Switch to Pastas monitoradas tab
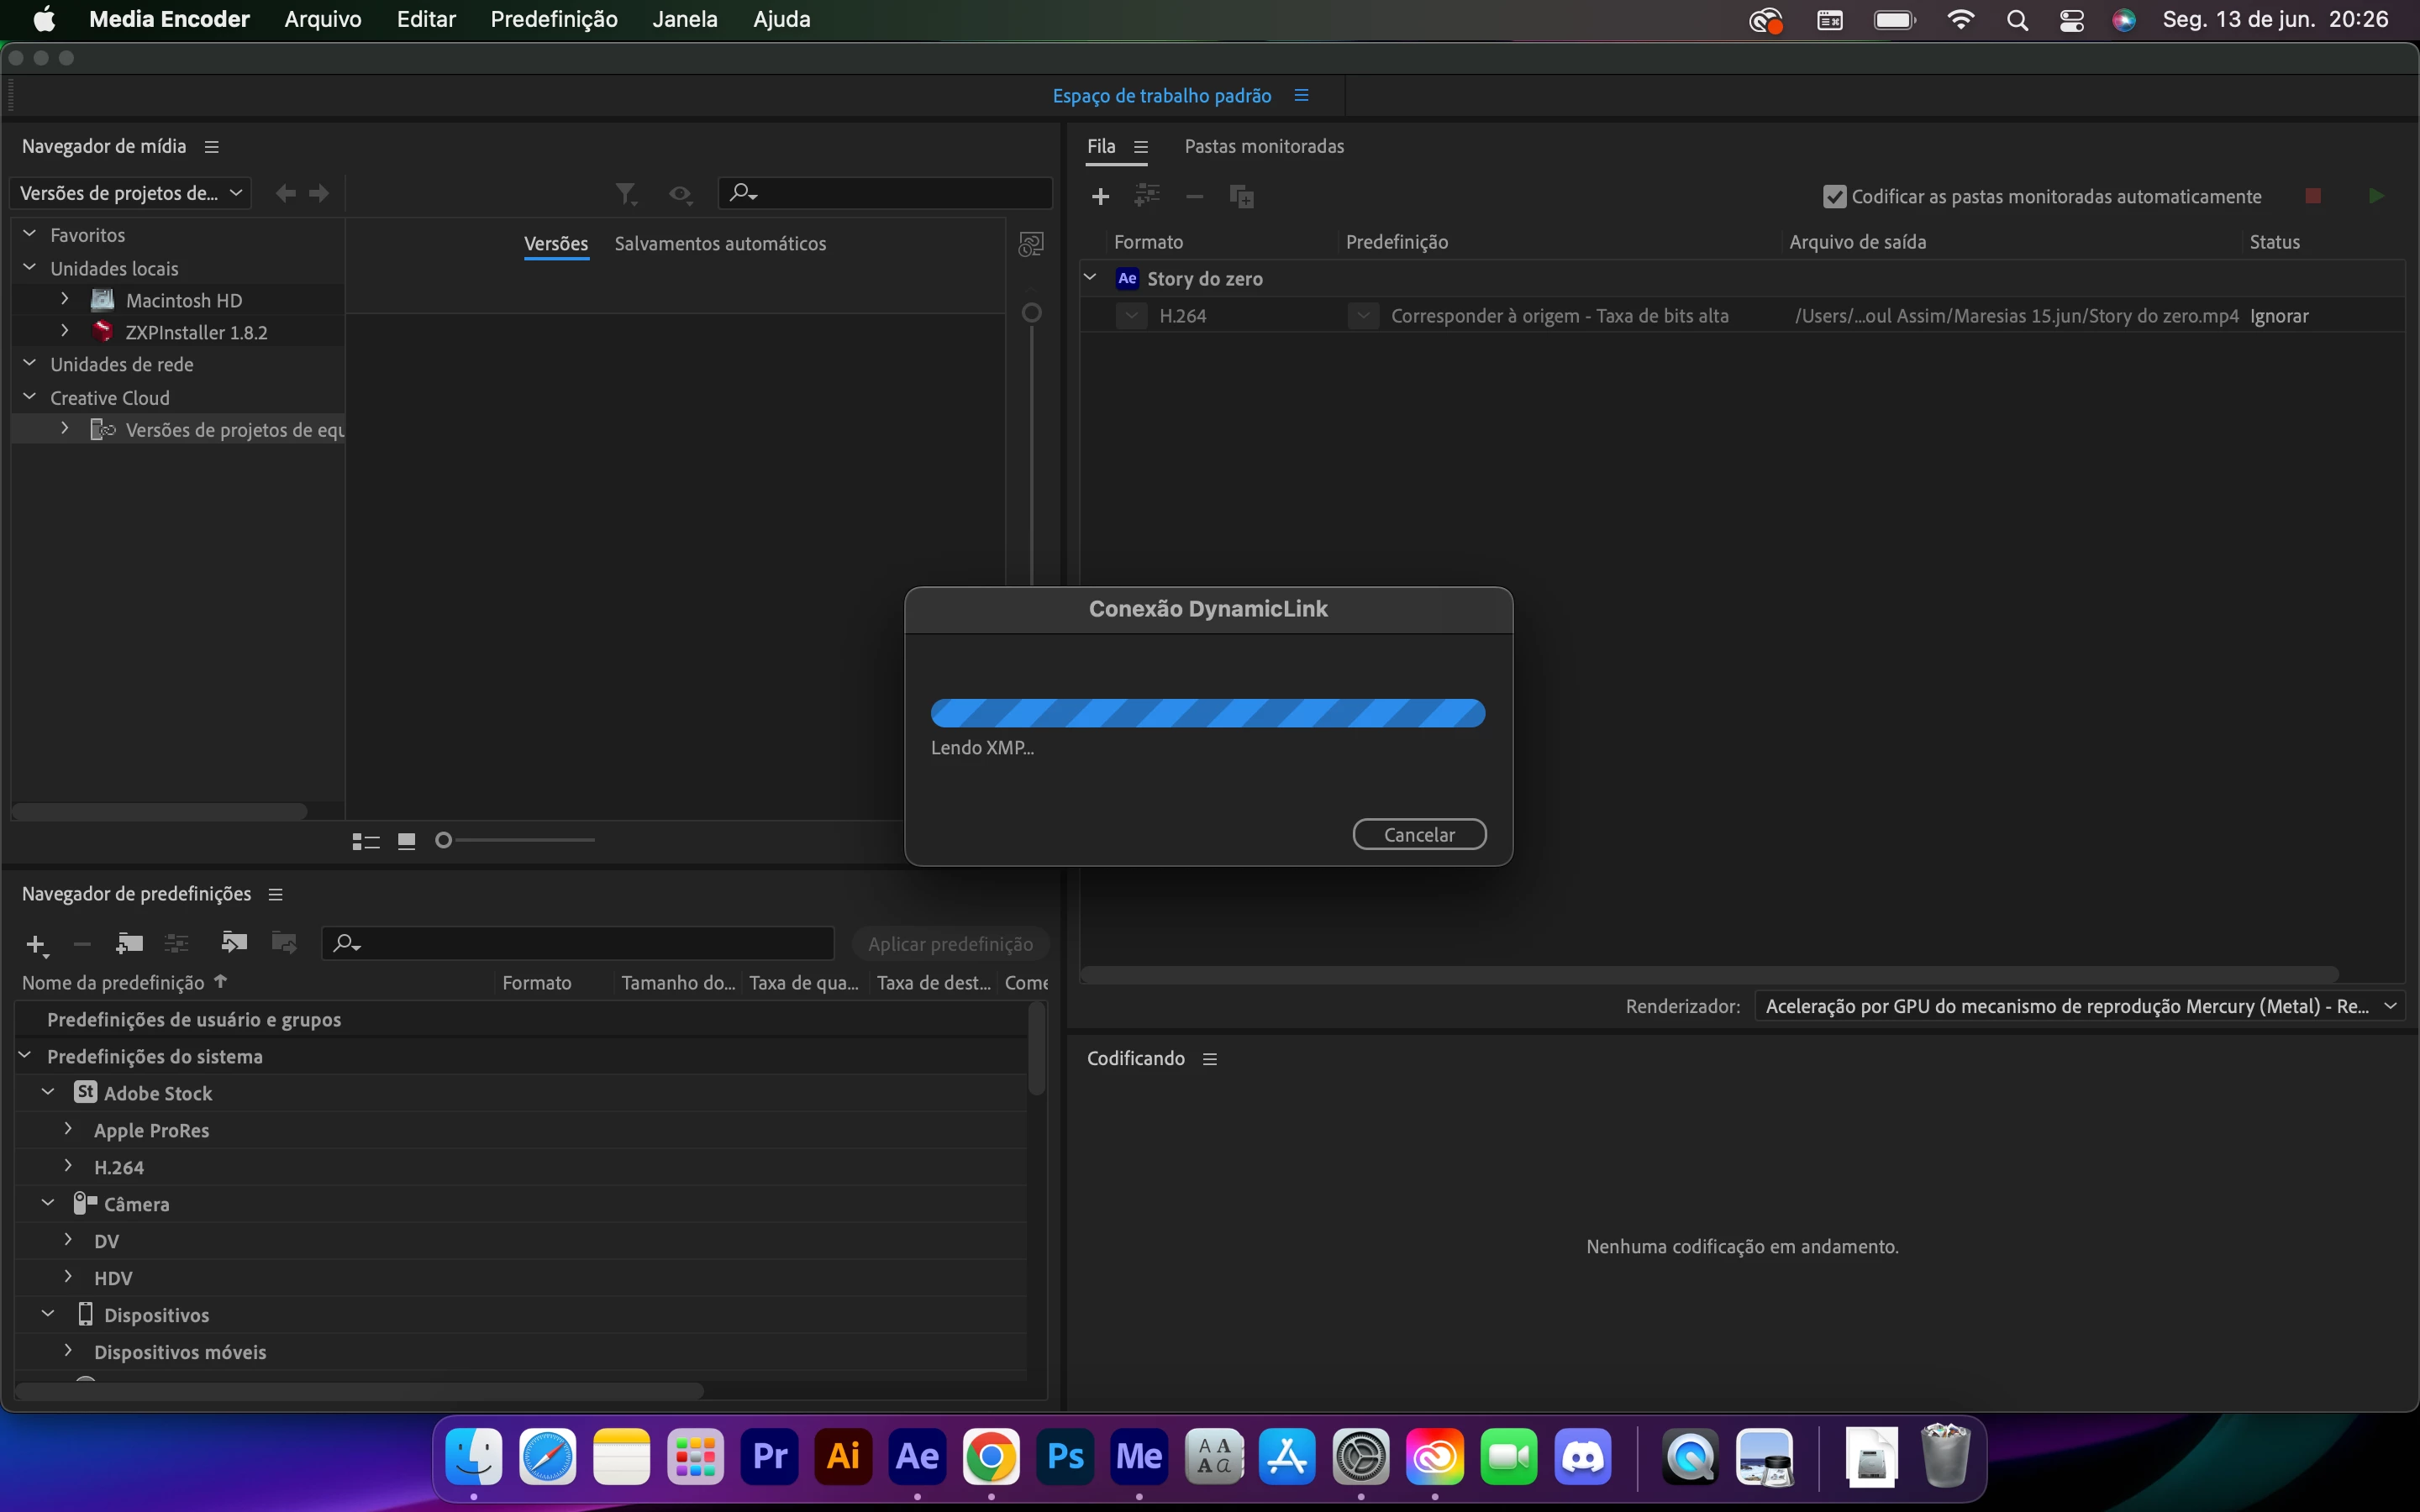 tap(1264, 146)
